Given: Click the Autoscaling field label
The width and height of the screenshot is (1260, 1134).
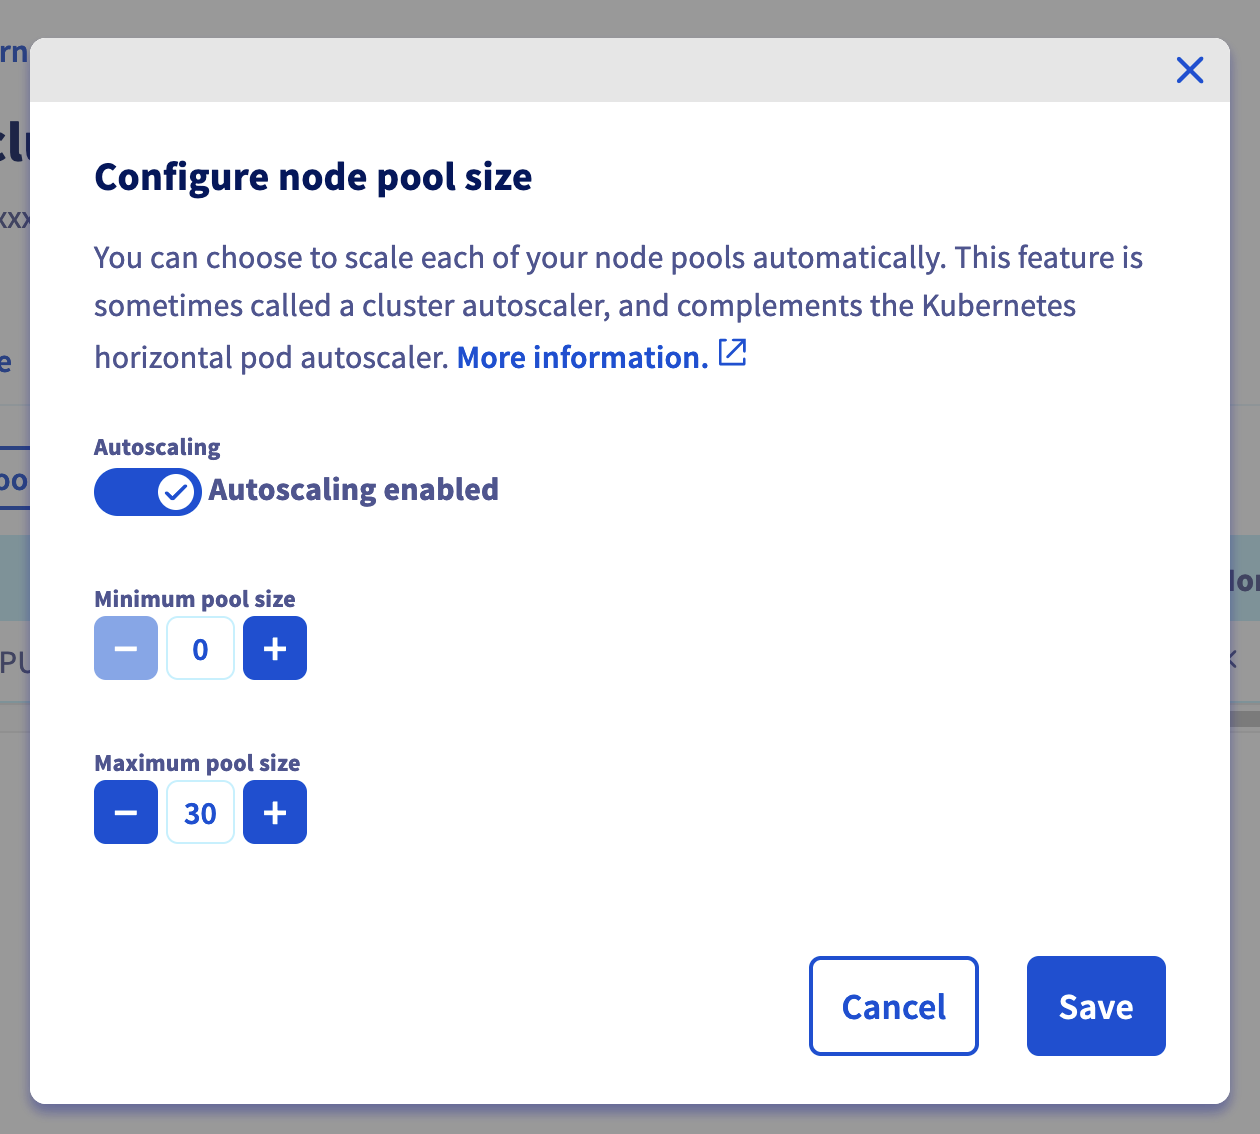Looking at the screenshot, I should (157, 447).
